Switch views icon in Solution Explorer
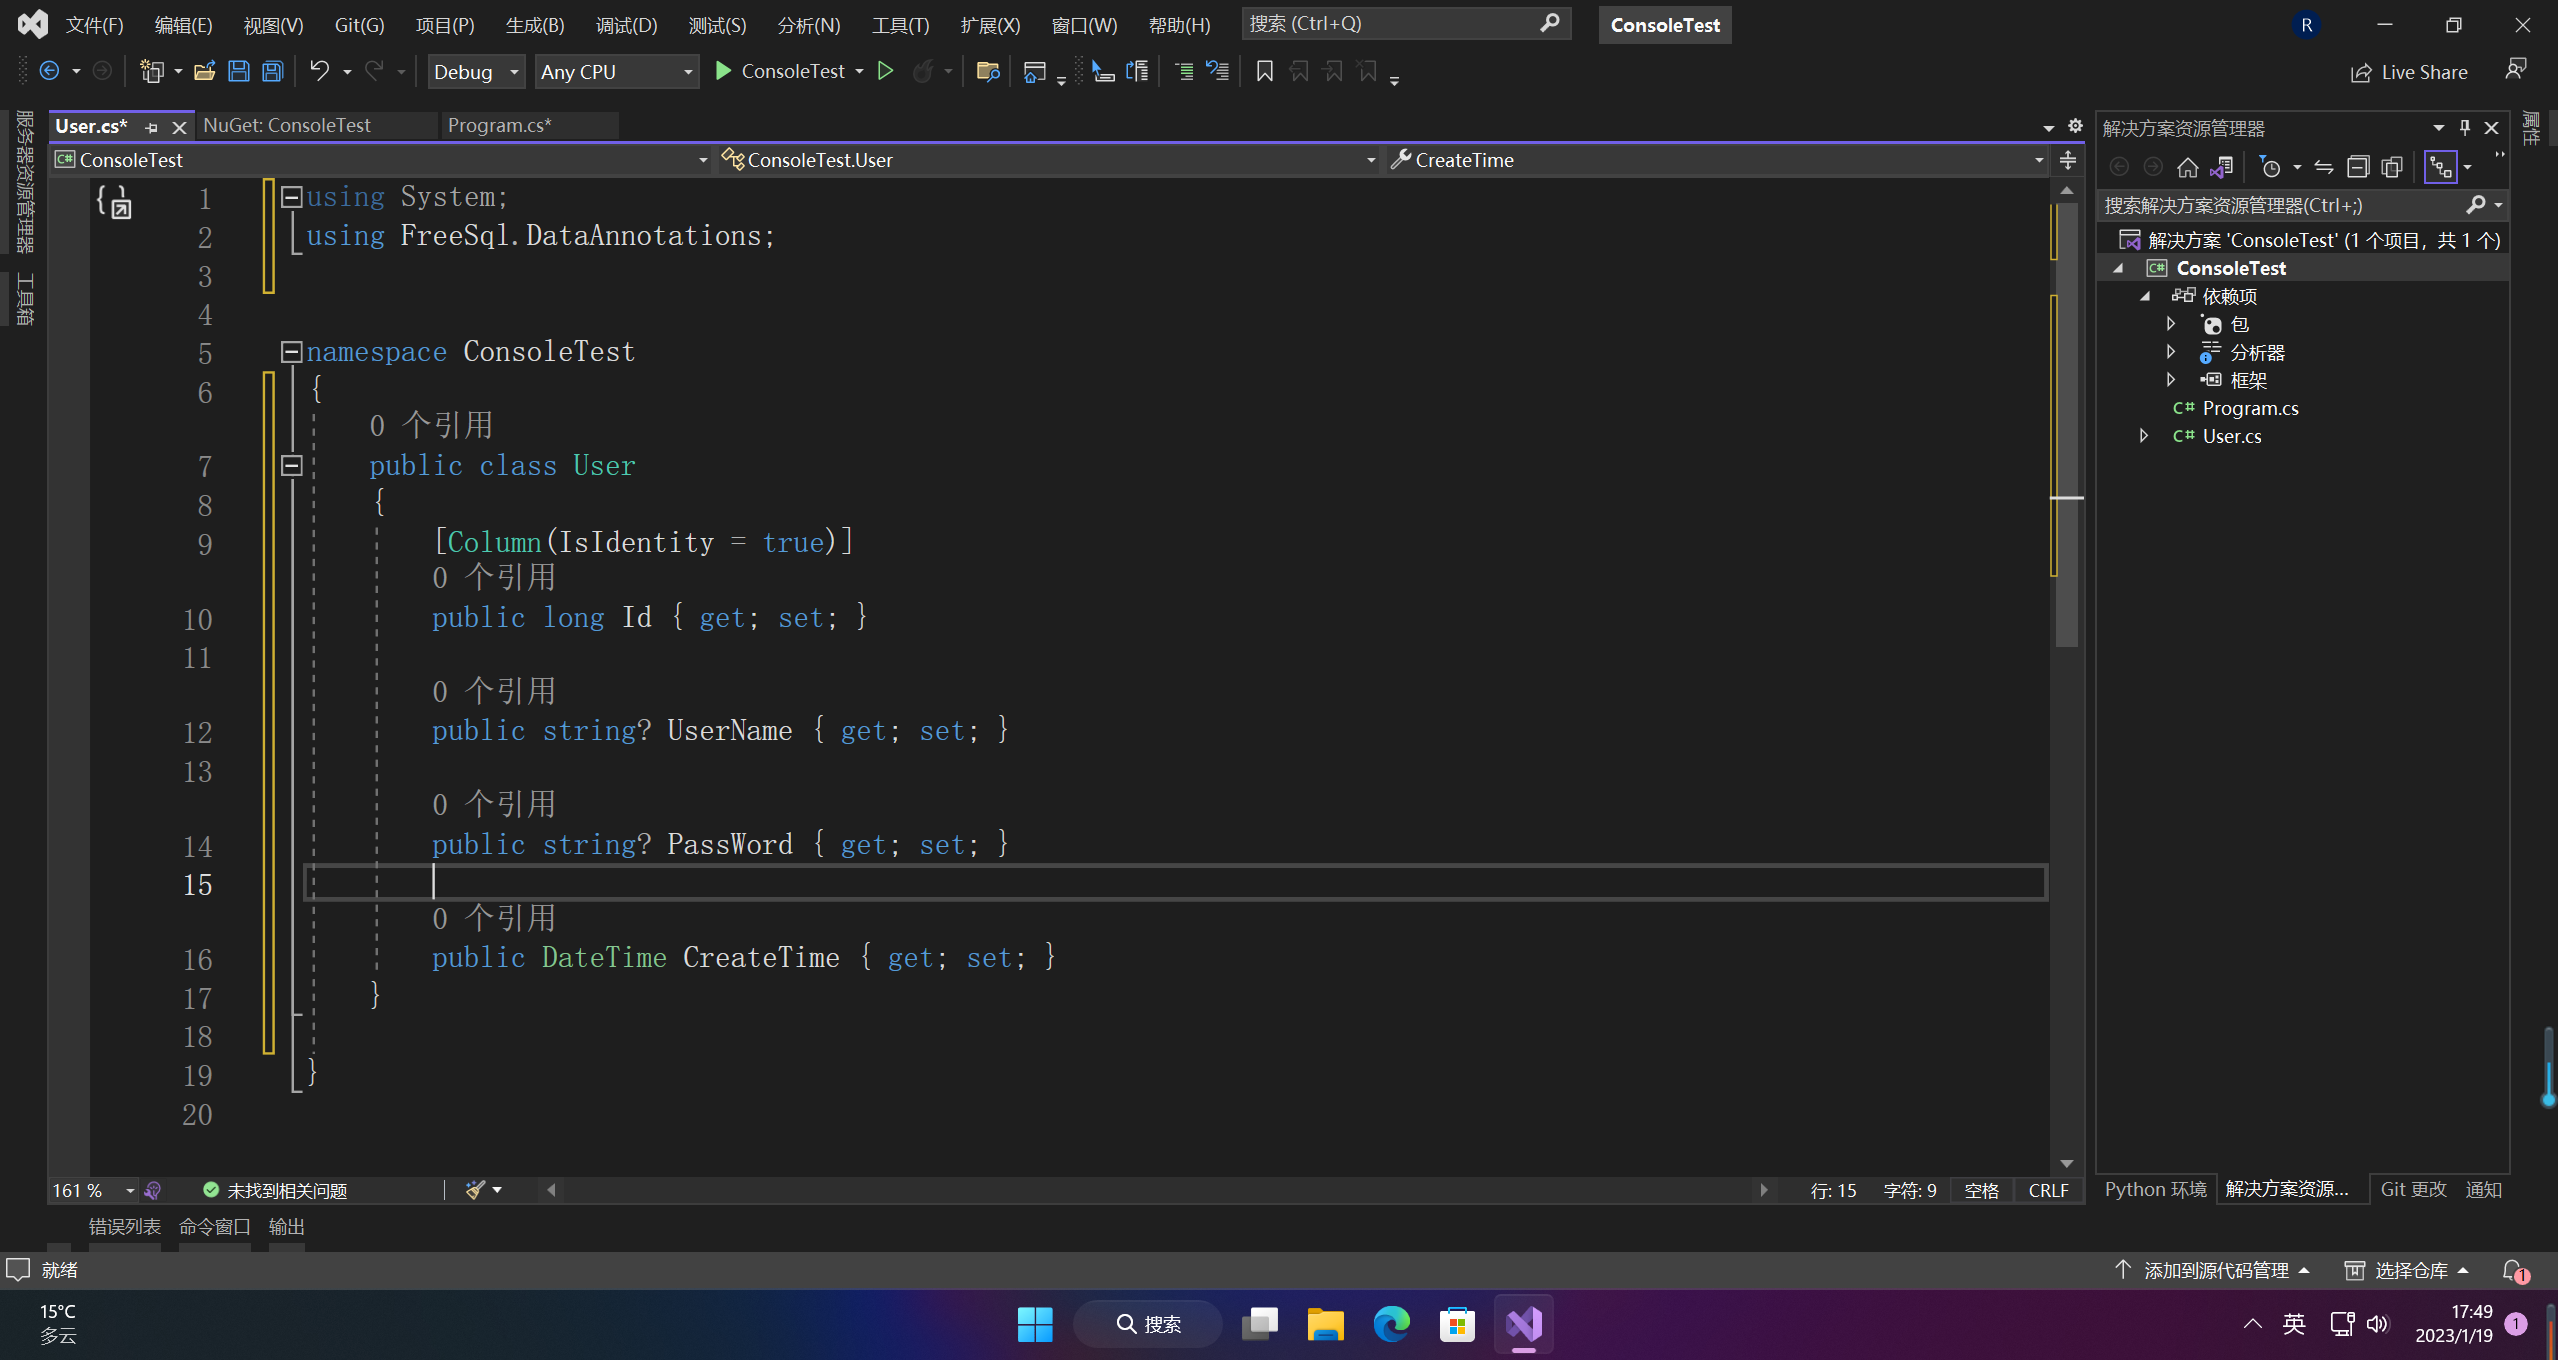Image resolution: width=2558 pixels, height=1360 pixels. (x=2222, y=167)
